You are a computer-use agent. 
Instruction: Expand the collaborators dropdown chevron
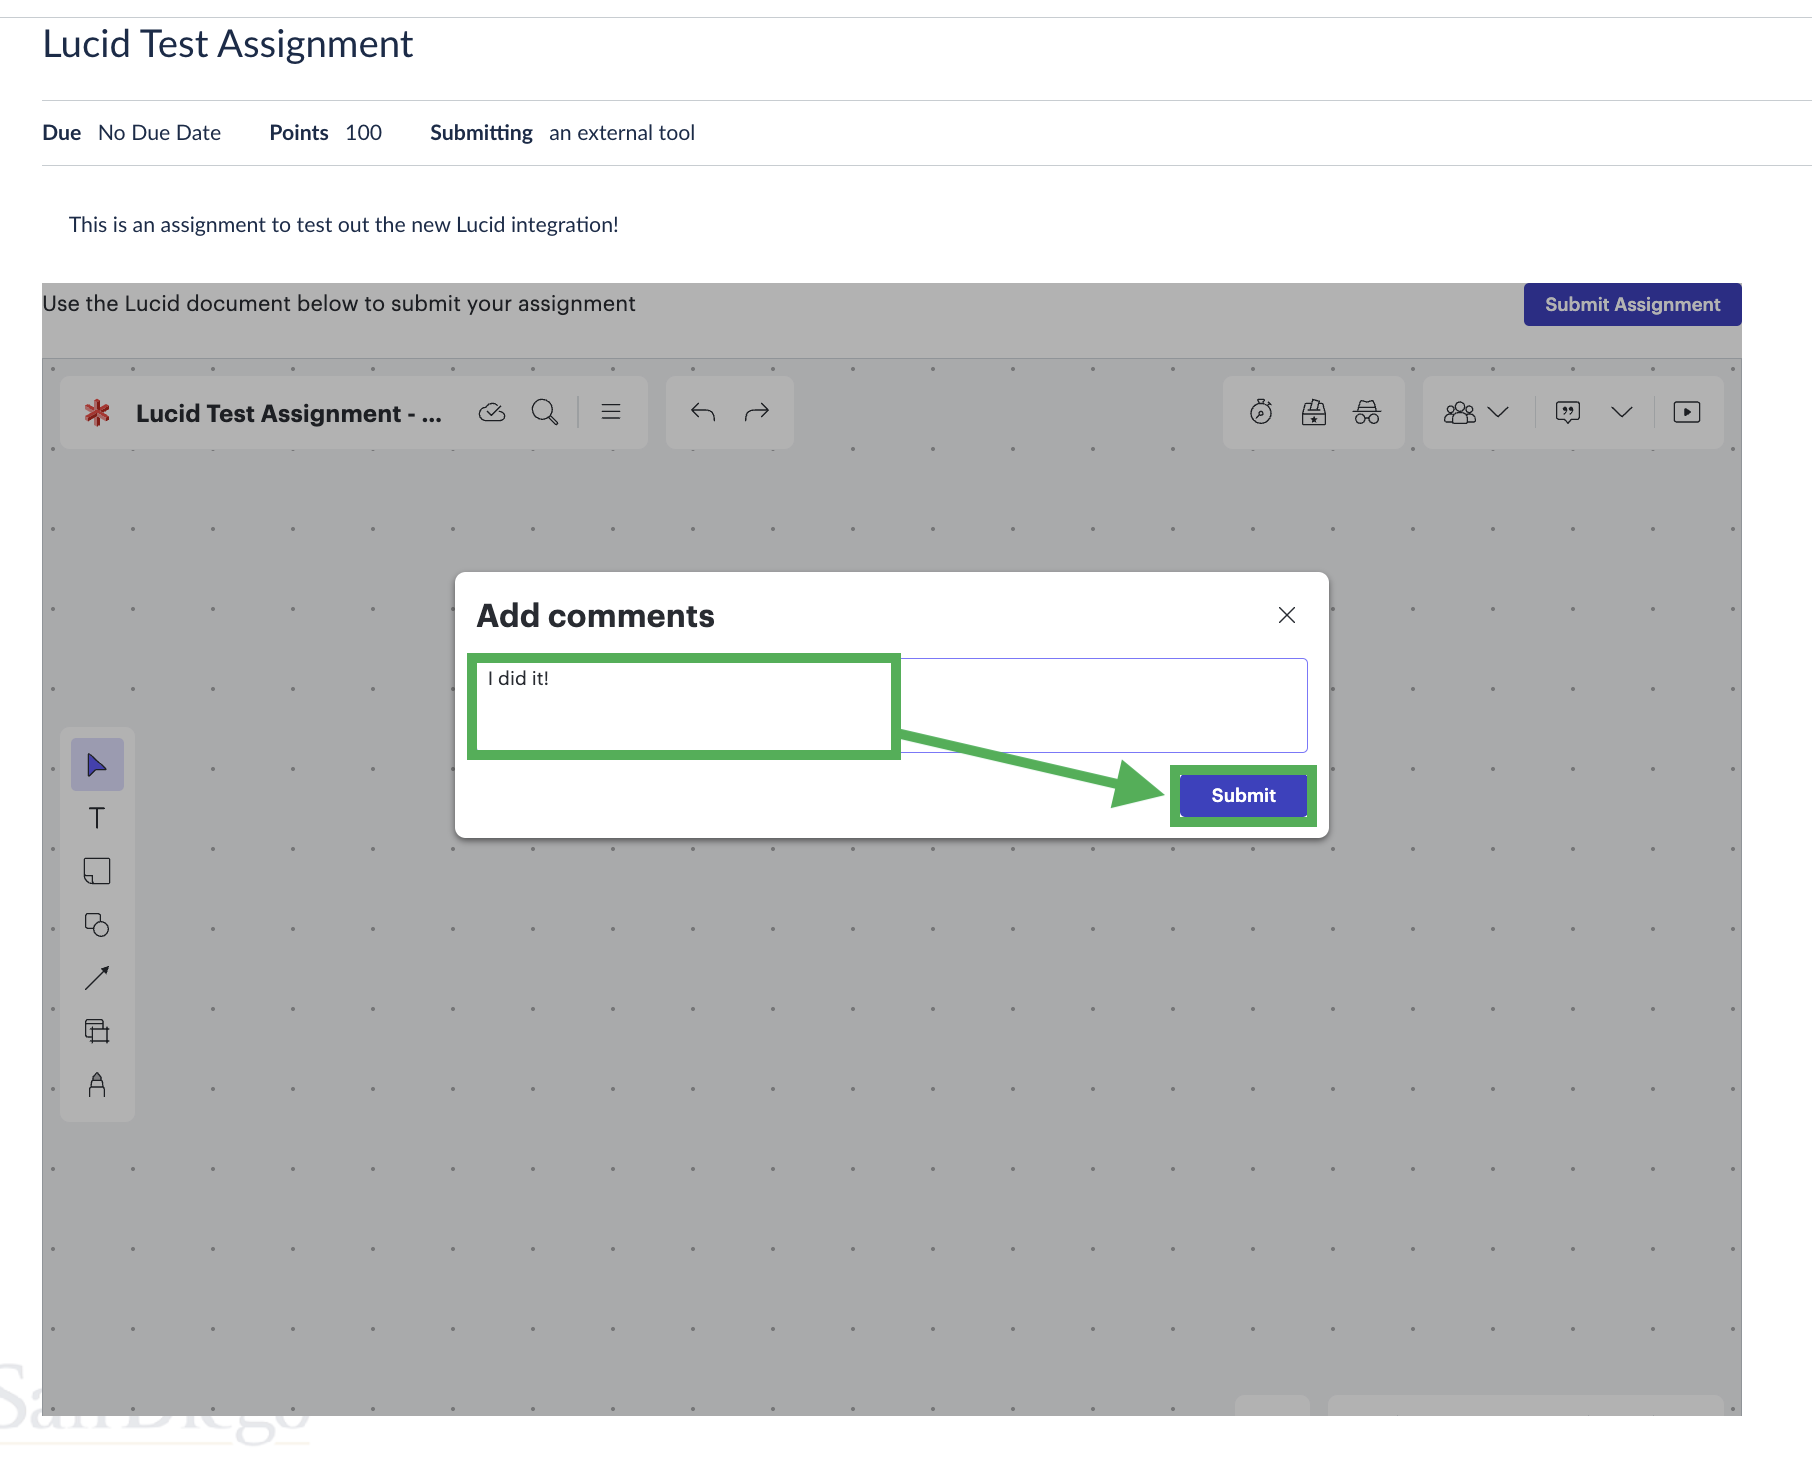pyautogui.click(x=1498, y=412)
